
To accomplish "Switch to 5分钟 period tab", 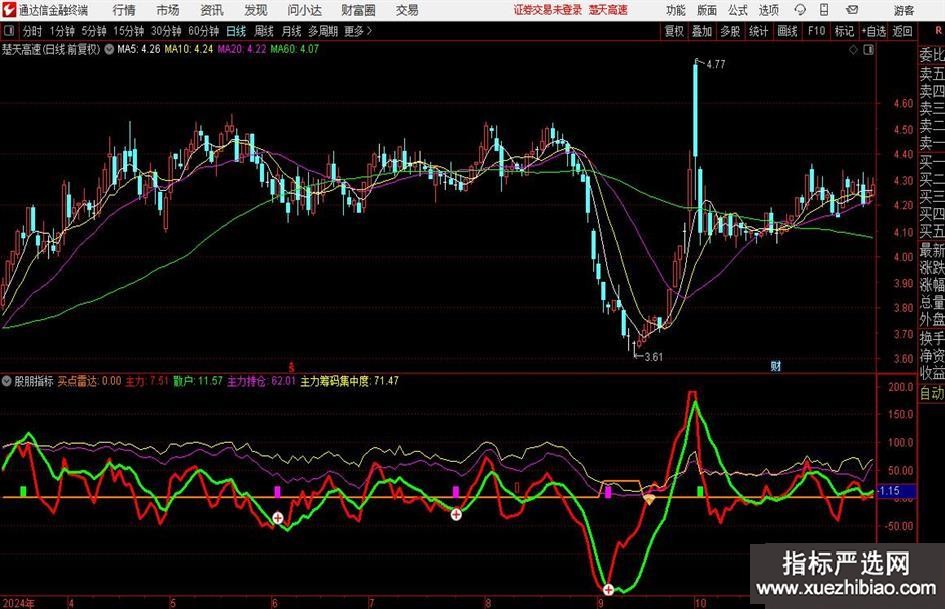I will pos(94,31).
